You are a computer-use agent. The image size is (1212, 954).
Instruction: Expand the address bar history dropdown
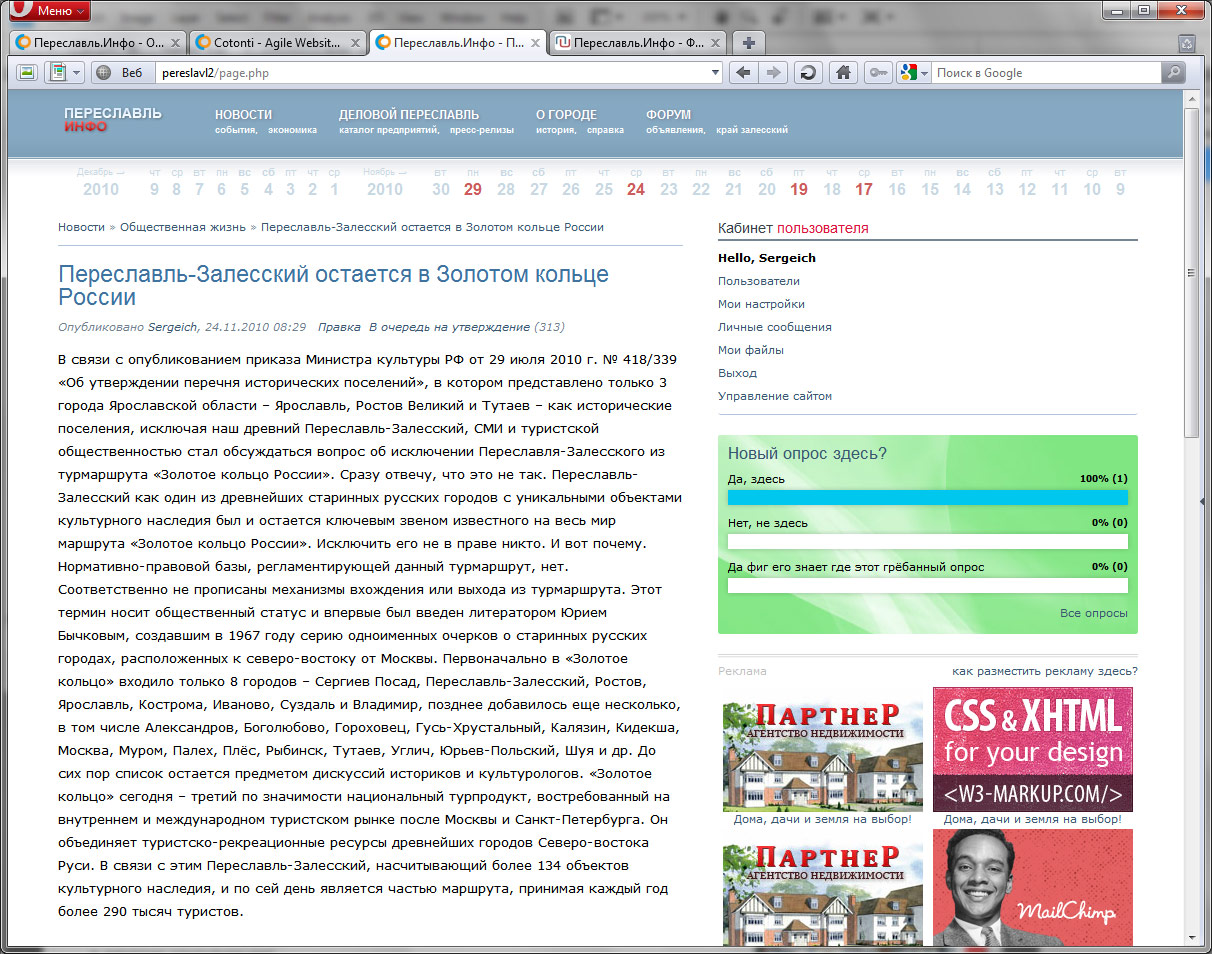click(x=715, y=73)
